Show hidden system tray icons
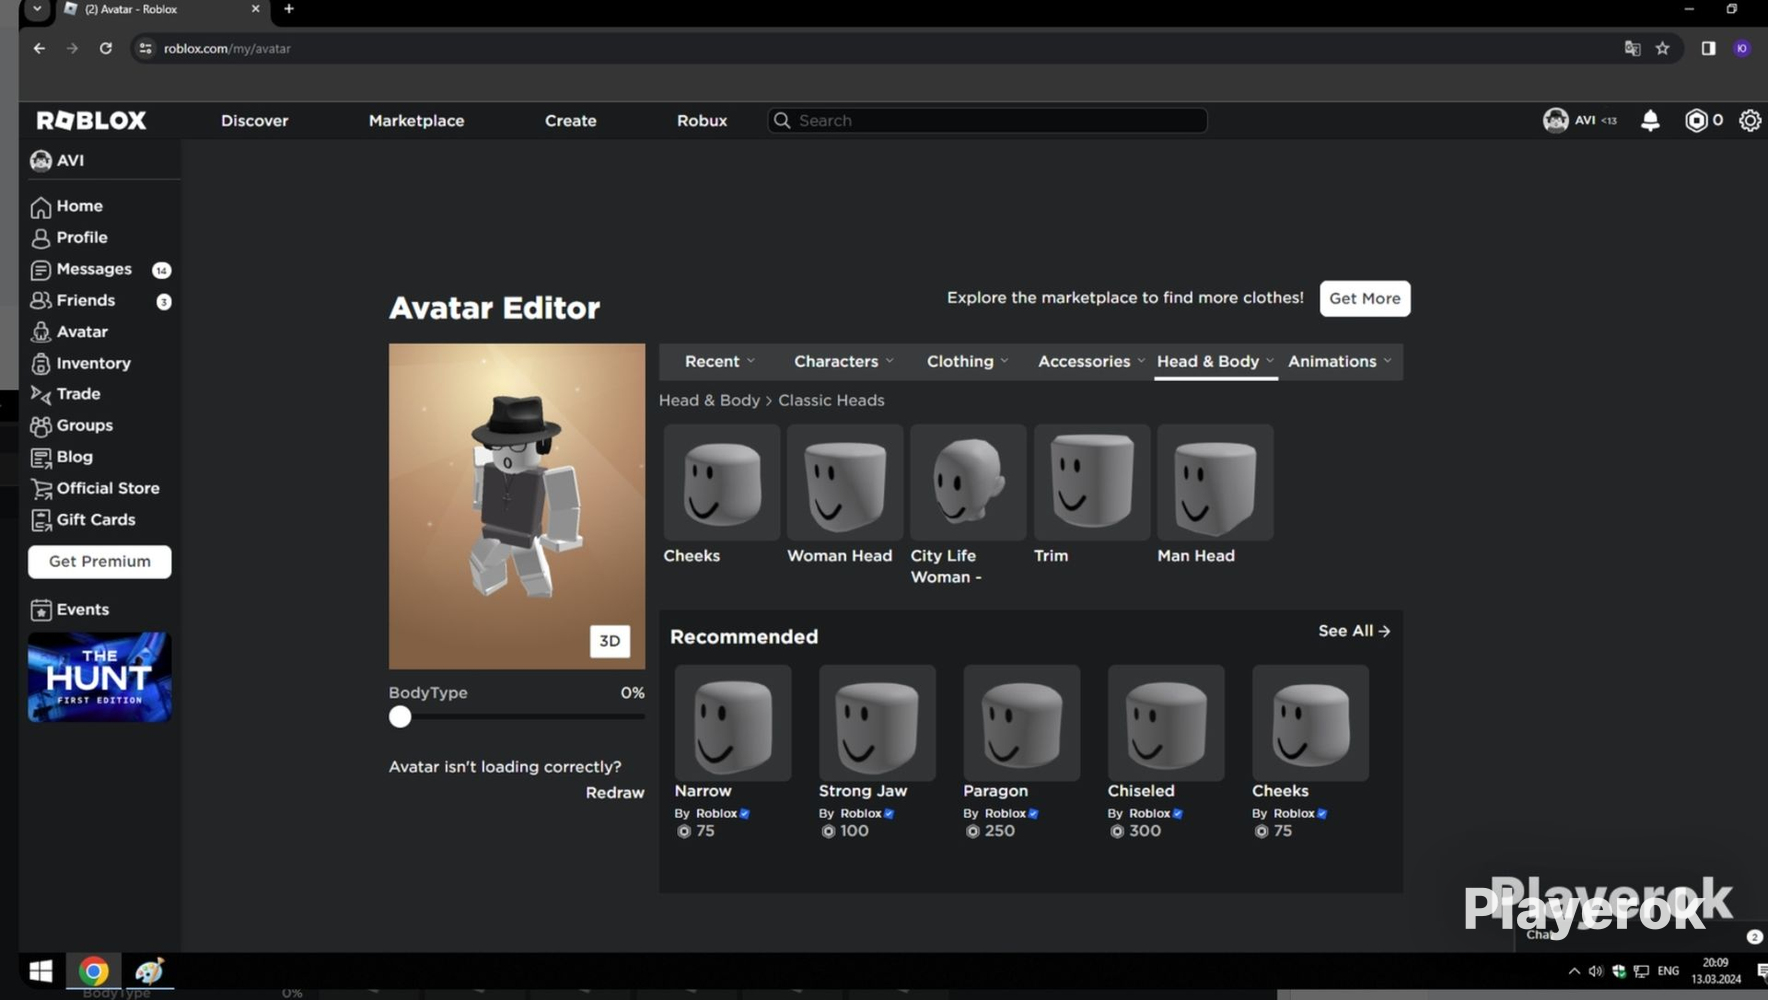The height and width of the screenshot is (1000, 1768). click(x=1574, y=971)
